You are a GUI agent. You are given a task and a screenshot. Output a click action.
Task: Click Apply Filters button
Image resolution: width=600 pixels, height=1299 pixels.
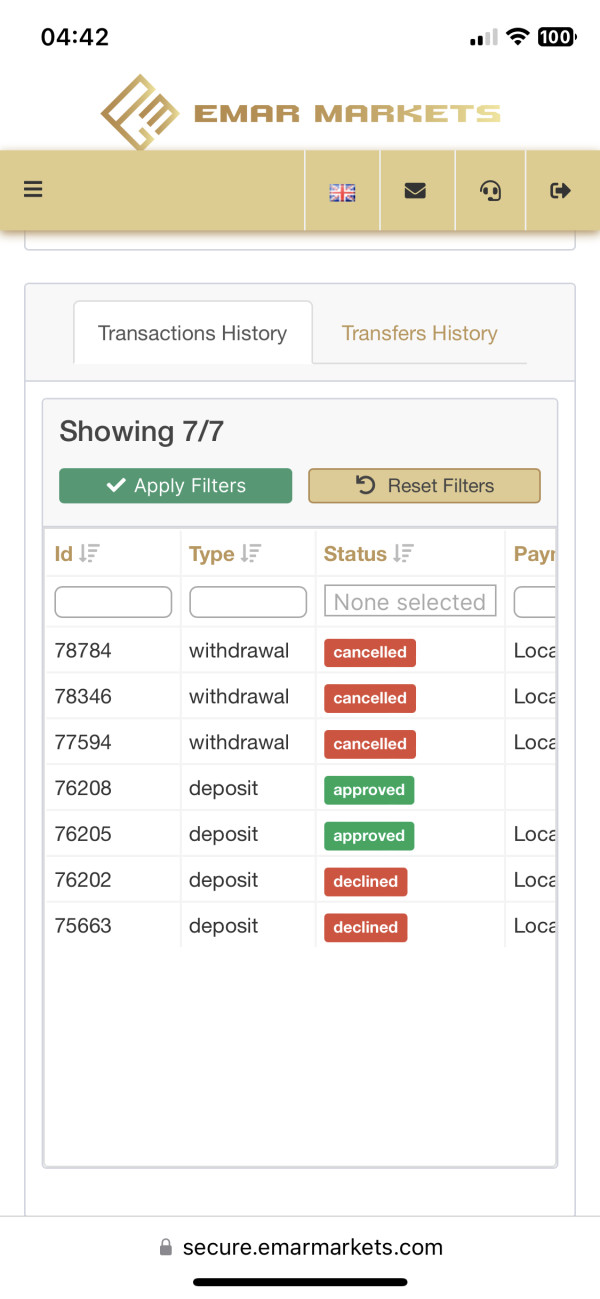[x=176, y=486]
